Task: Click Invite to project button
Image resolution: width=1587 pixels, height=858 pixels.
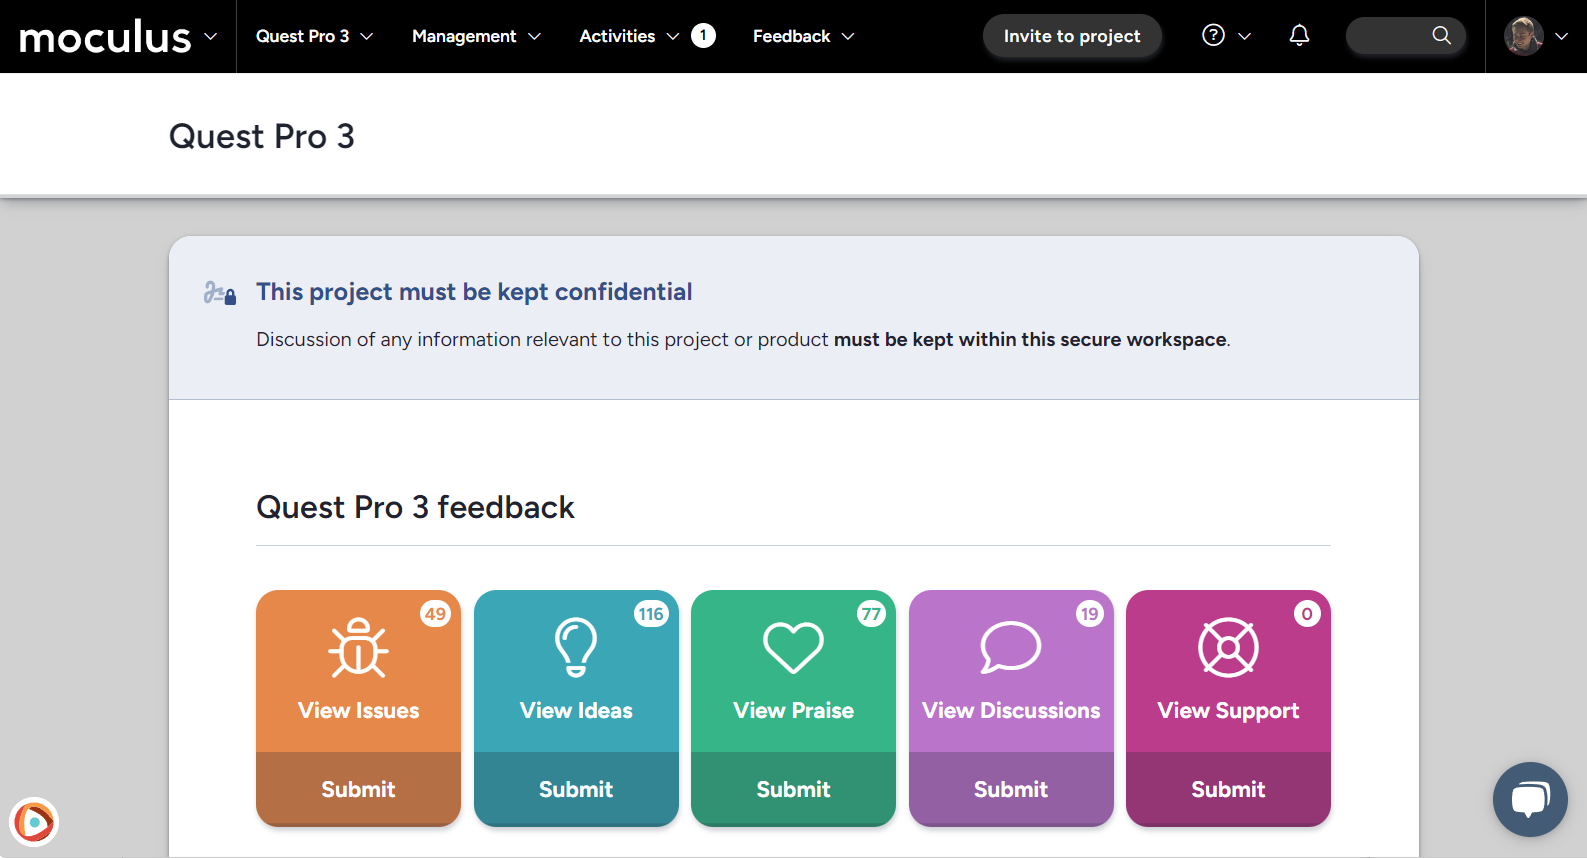Action: [x=1071, y=36]
